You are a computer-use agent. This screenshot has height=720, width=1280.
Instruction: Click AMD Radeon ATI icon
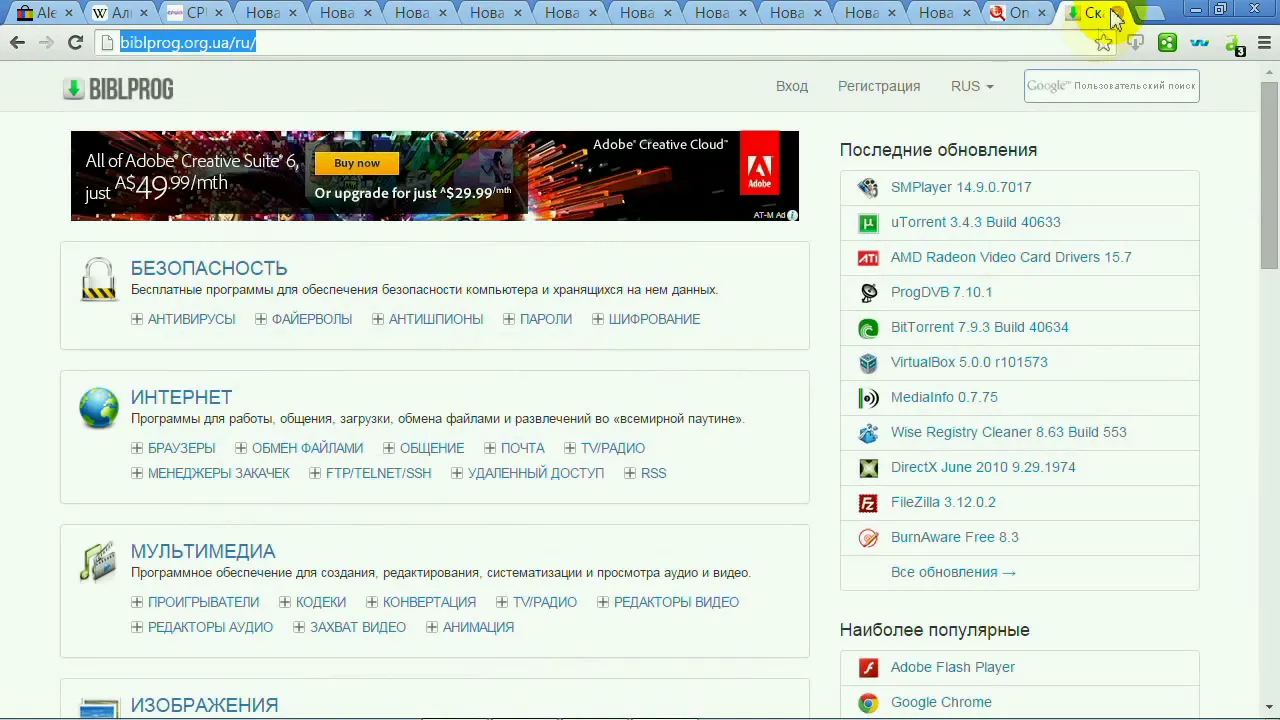point(868,257)
